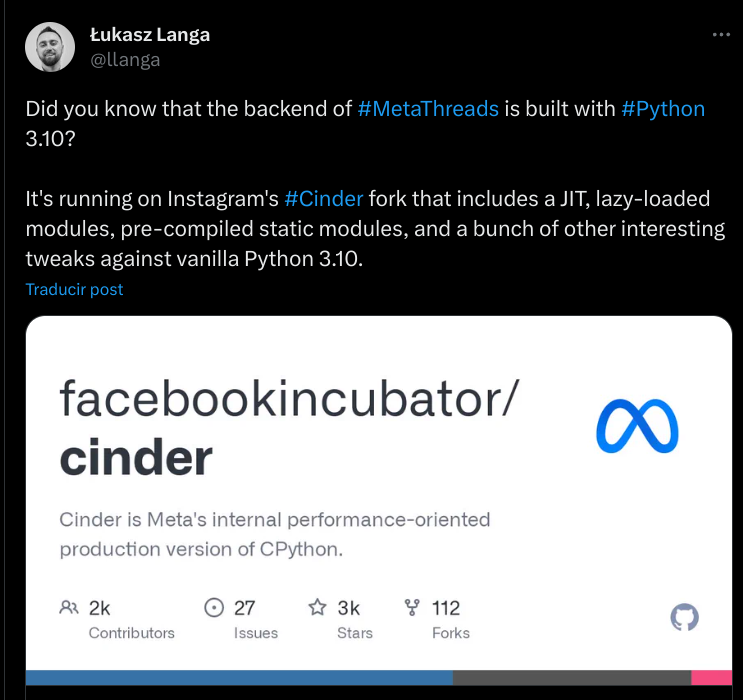
Task: Click the 112 Forks count
Action: coord(446,607)
